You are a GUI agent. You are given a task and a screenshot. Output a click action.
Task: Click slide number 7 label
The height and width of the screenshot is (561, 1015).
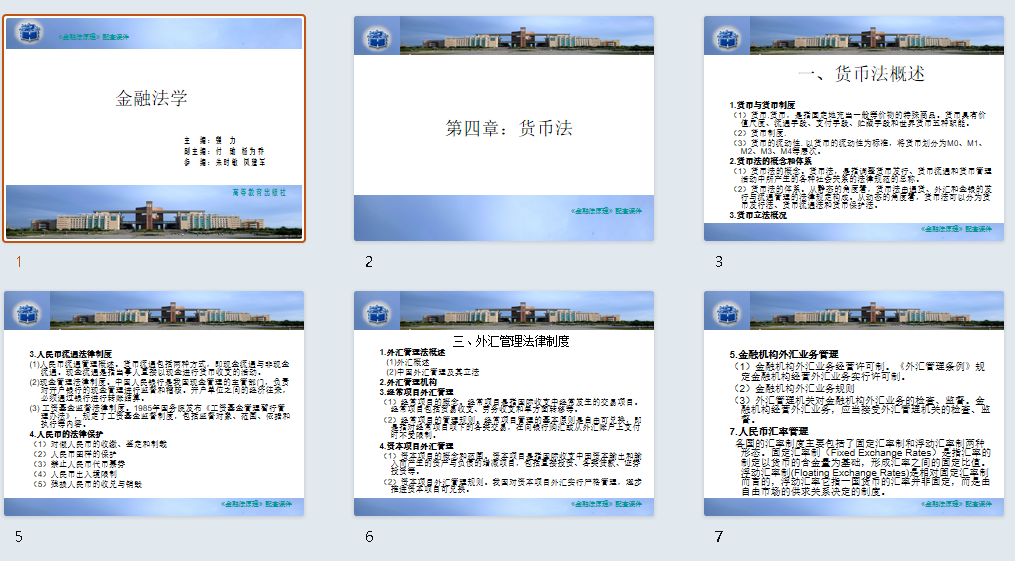[x=719, y=537]
